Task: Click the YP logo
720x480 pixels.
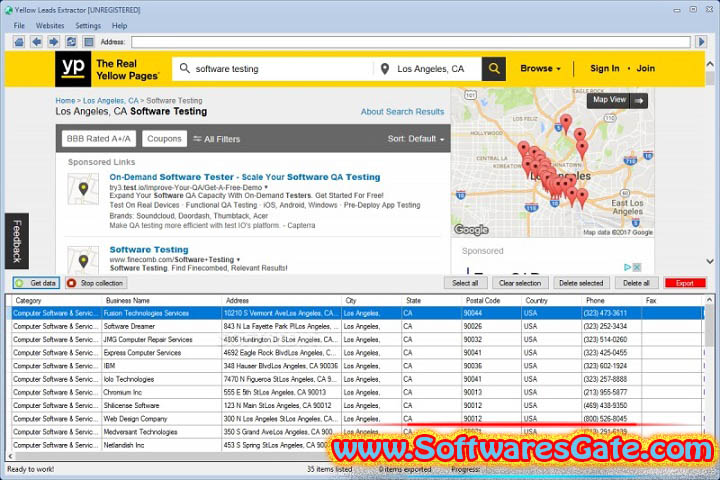Action: (73, 69)
